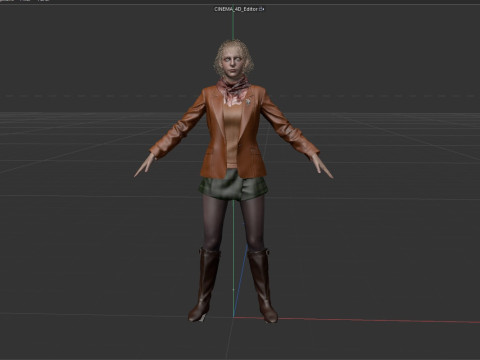Click the CINEMA_4D_Editor camera label

(x=236, y=9)
